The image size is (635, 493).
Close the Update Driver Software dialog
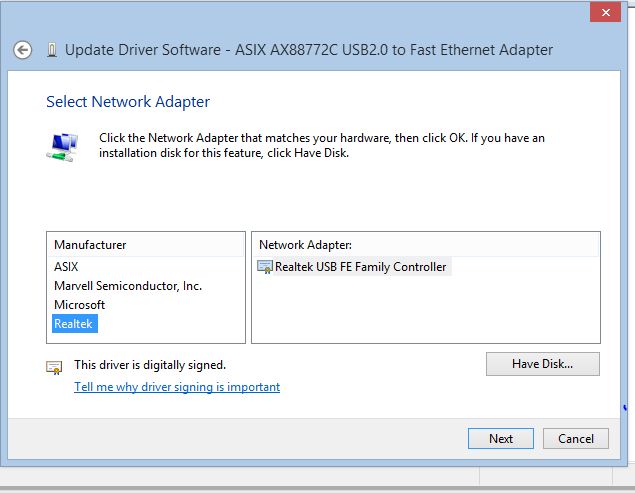tap(605, 12)
